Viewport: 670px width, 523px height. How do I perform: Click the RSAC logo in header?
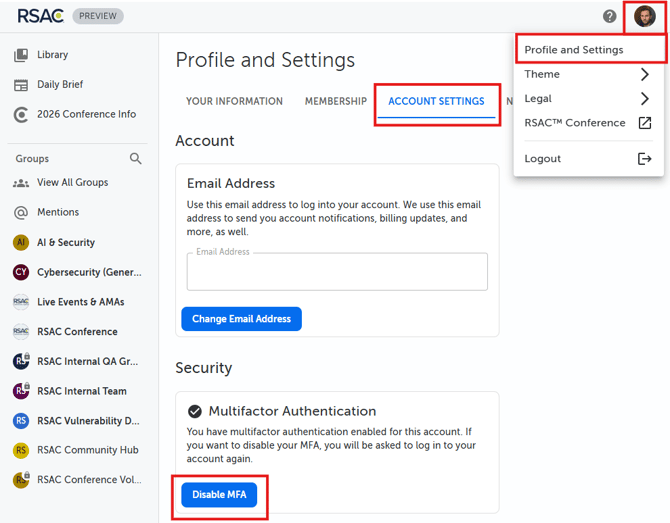tap(40, 16)
